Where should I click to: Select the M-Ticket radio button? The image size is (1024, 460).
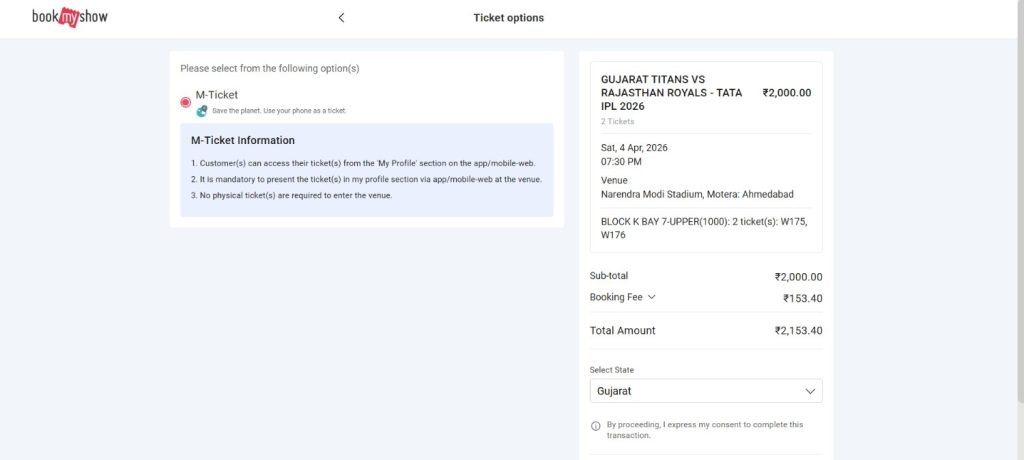185,102
